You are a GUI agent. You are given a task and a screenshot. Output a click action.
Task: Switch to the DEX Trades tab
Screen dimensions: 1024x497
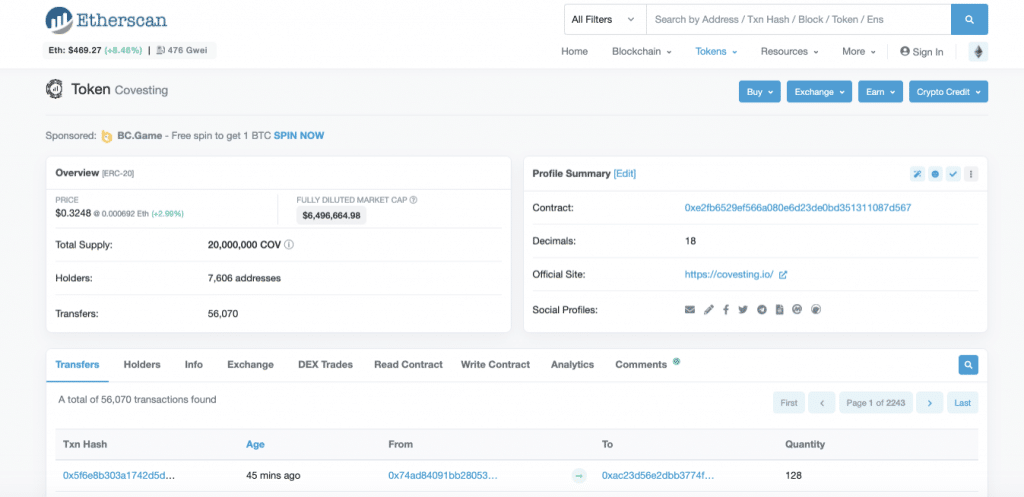coord(325,364)
